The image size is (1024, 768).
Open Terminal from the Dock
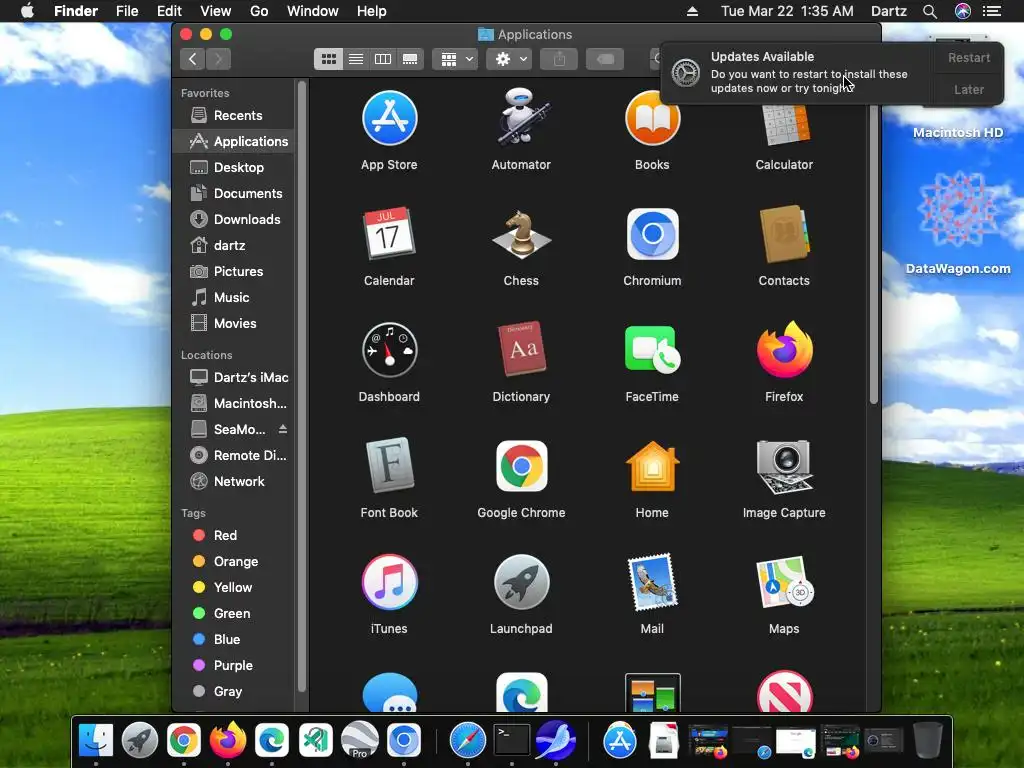511,740
